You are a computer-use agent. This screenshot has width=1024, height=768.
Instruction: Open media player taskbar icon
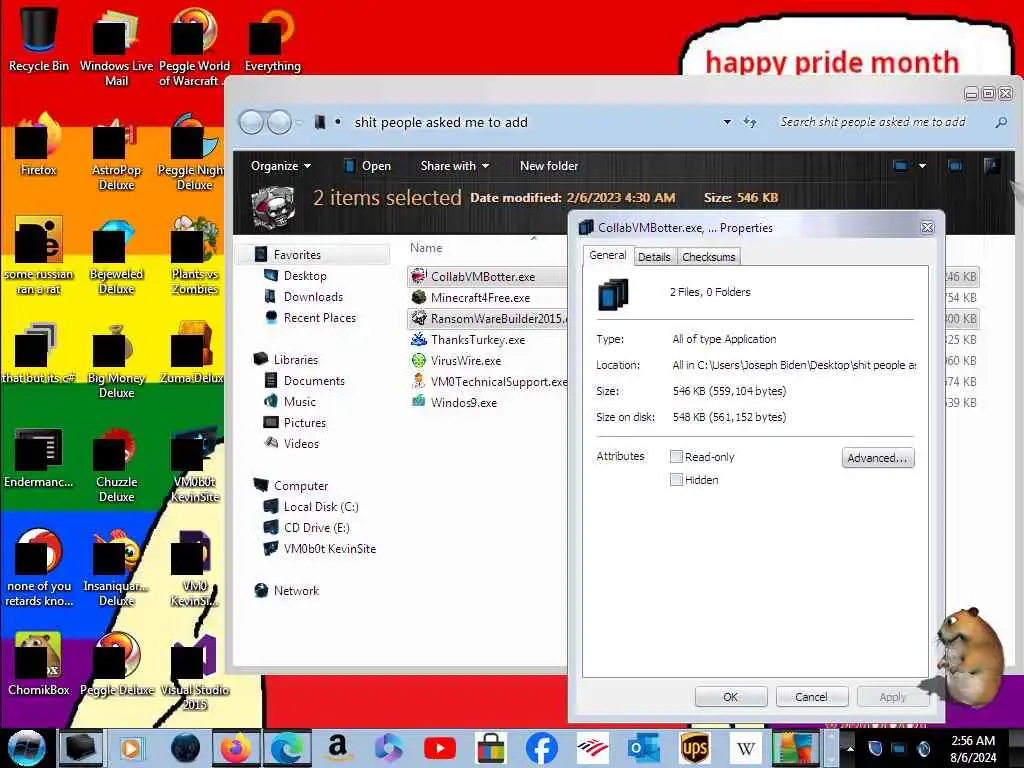(x=132, y=748)
